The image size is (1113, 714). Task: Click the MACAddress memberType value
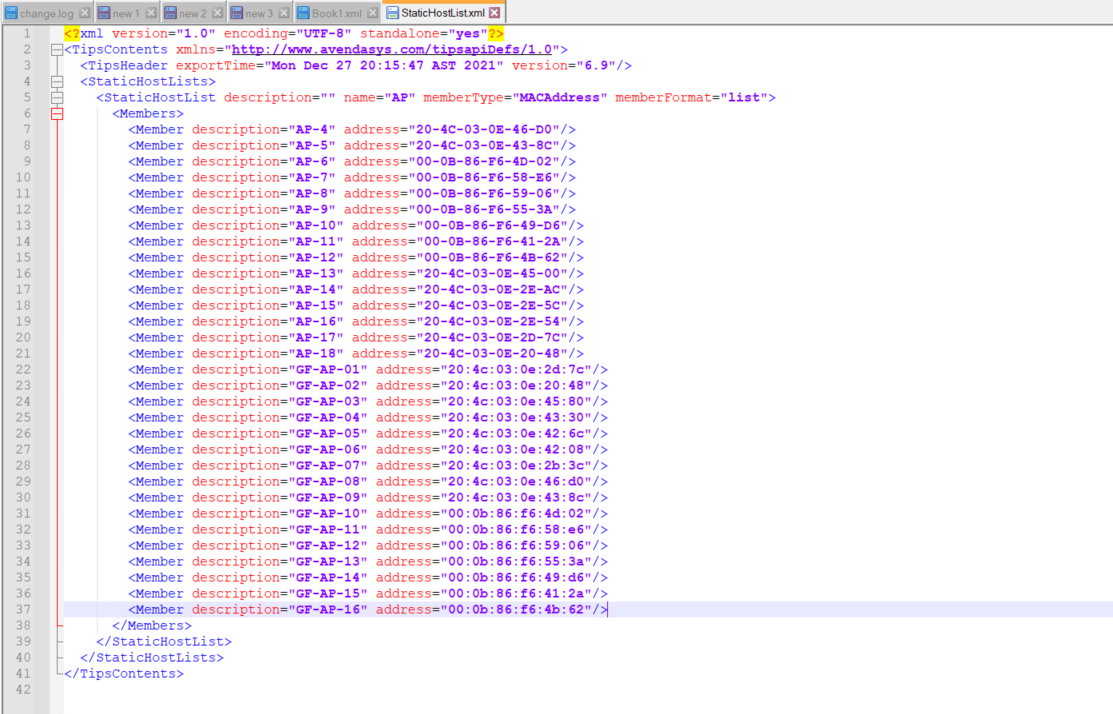[x=560, y=98]
